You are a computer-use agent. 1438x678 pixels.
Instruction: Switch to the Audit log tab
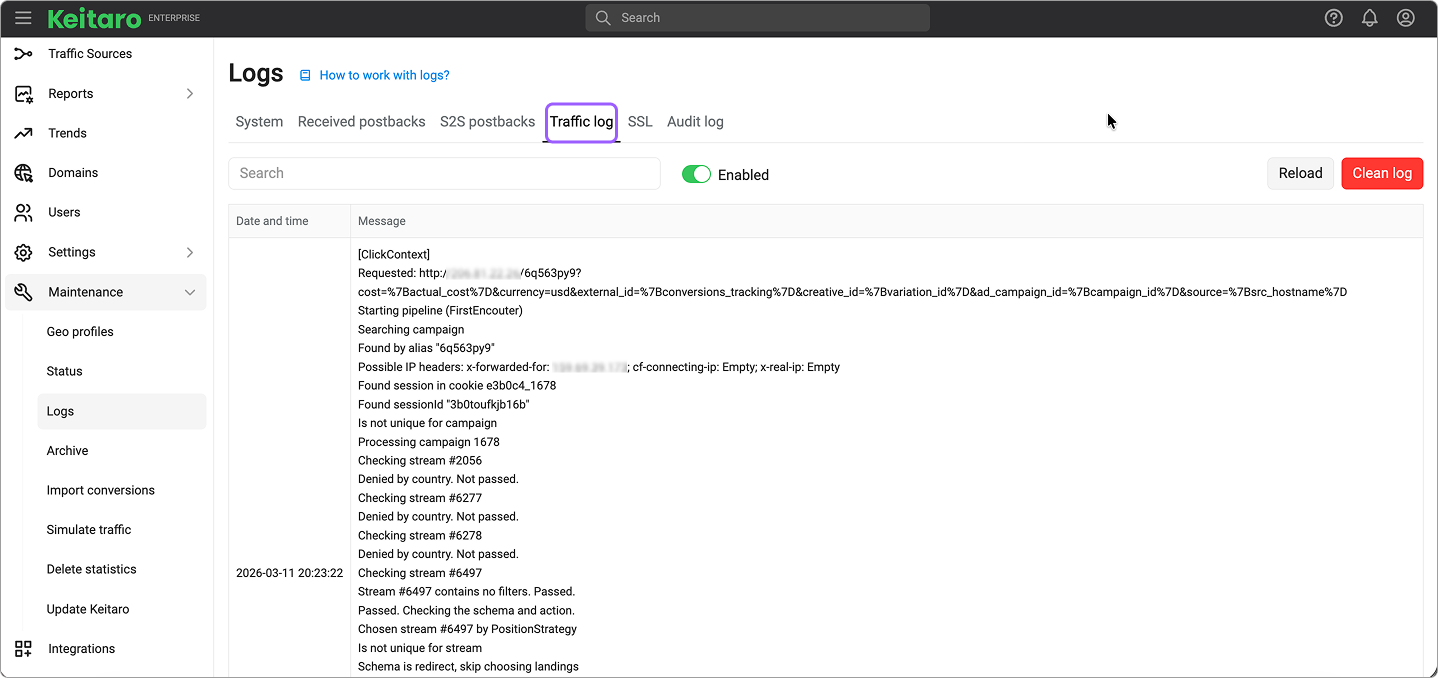695,122
